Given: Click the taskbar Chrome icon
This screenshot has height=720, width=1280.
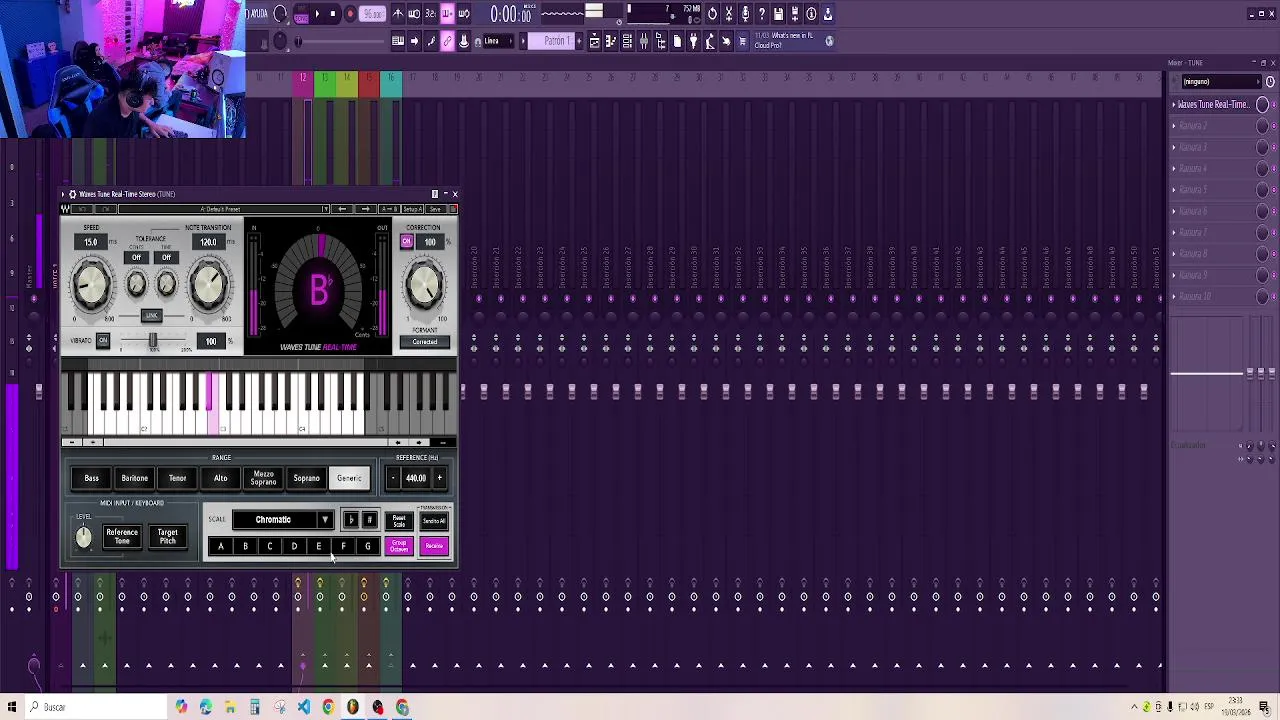Looking at the screenshot, I should (x=328, y=707).
